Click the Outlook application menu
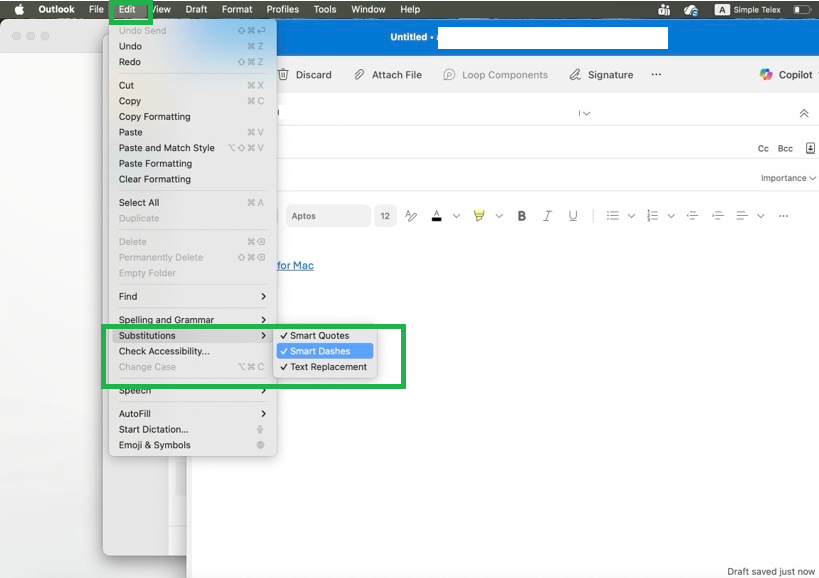The width and height of the screenshot is (819, 578). coord(56,9)
